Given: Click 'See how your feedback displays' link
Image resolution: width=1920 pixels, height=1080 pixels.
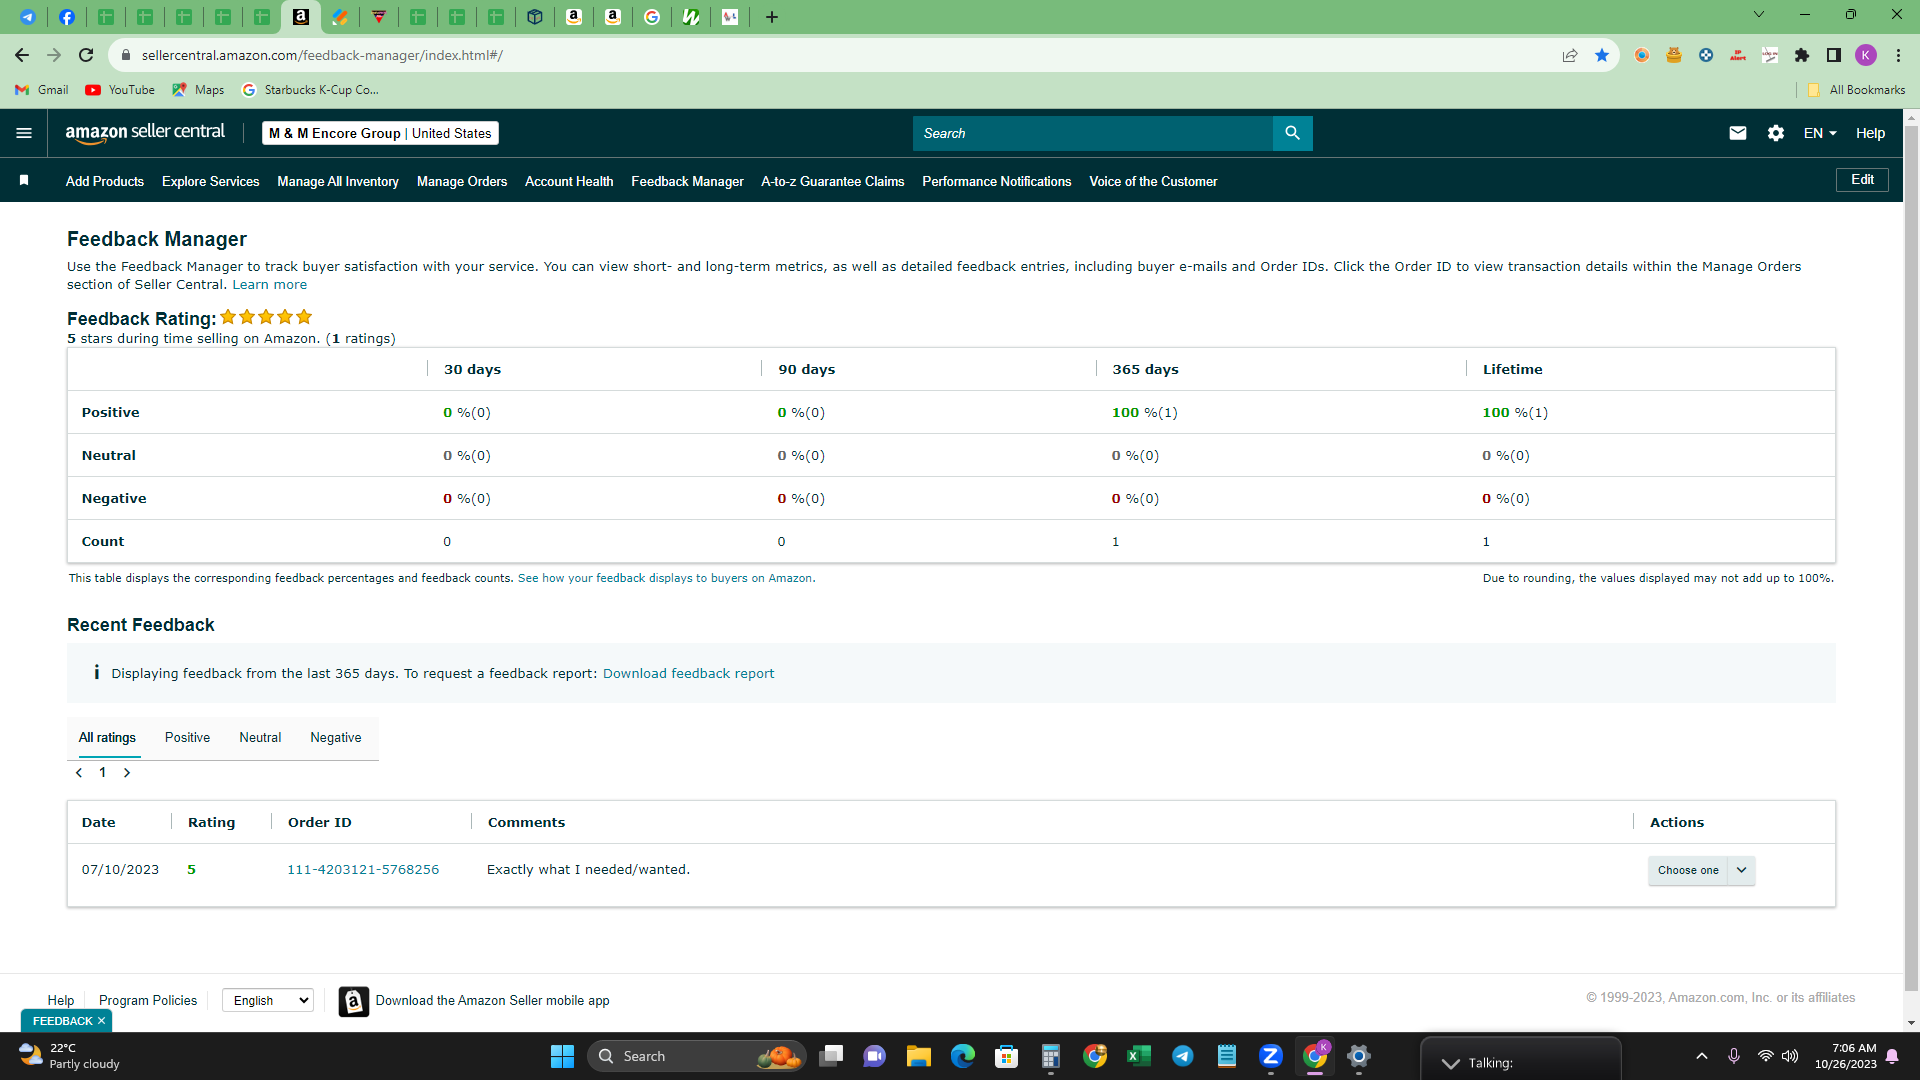Looking at the screenshot, I should pyautogui.click(x=665, y=578).
